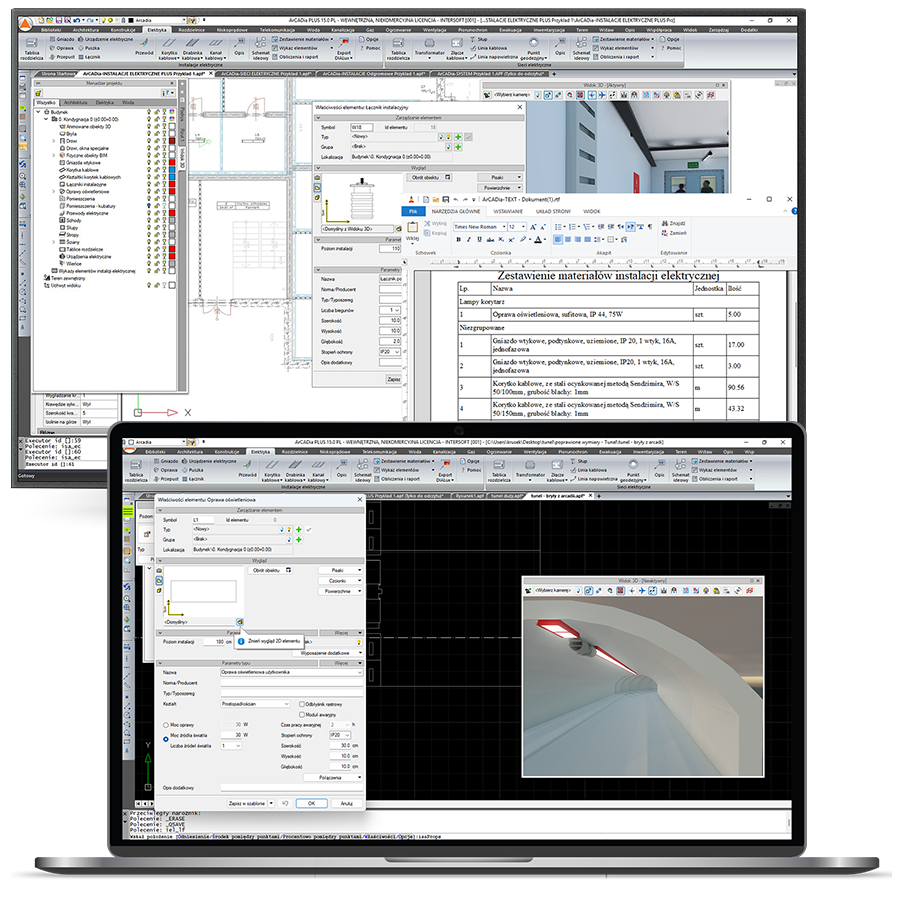Screen dimensions: 900x900
Task: Click Obliczenia i raport in monitor Instalacje elektryczne group
Action: point(295,57)
